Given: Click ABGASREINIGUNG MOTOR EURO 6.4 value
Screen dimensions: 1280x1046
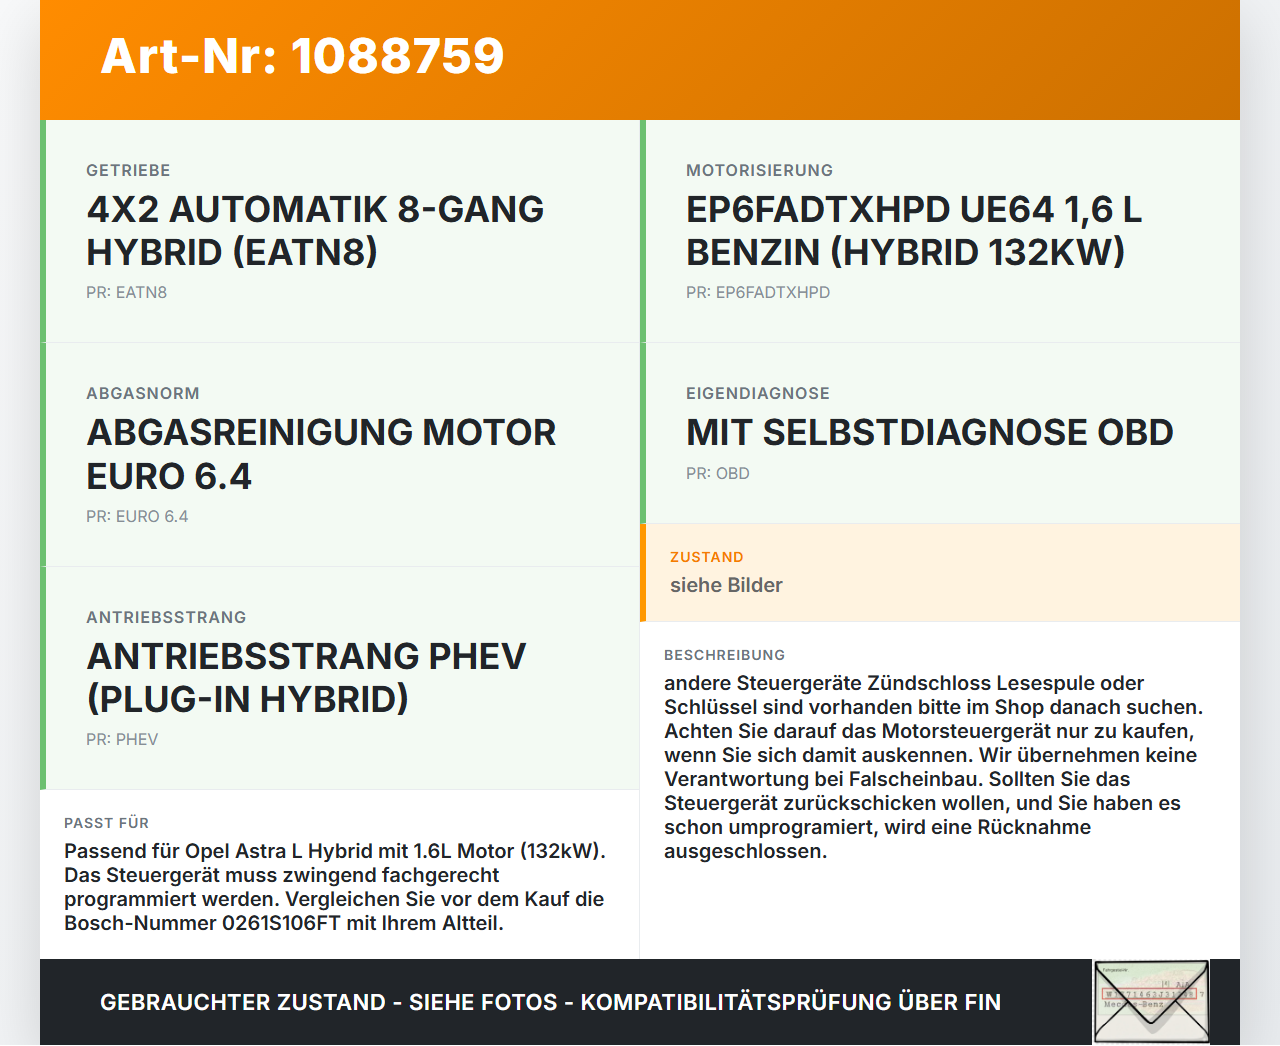Looking at the screenshot, I should point(321,454).
